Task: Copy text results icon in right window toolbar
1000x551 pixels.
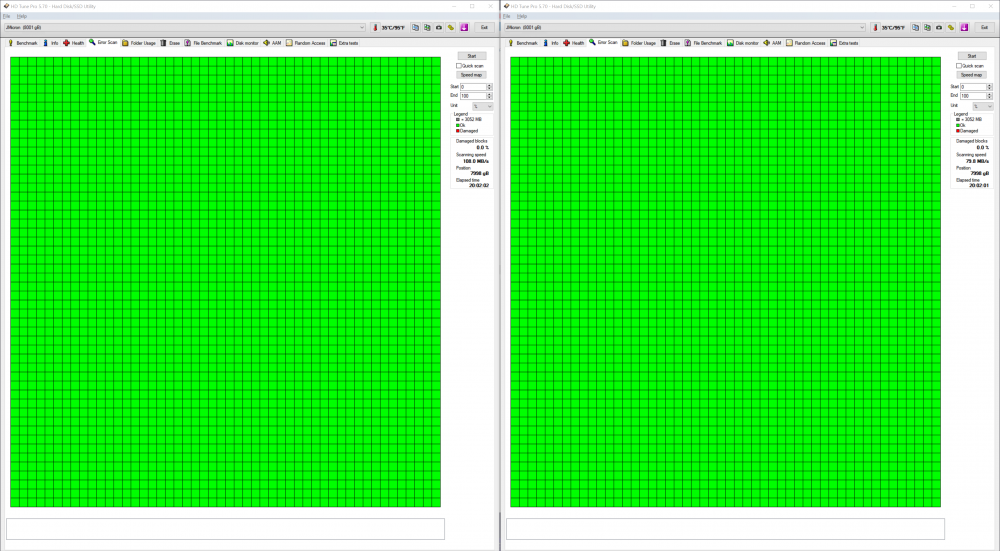Action: click(915, 27)
